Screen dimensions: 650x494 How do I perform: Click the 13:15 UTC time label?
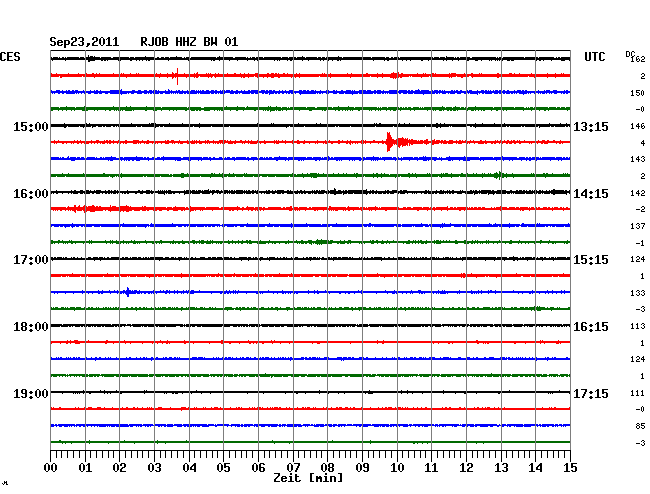(x=591, y=126)
